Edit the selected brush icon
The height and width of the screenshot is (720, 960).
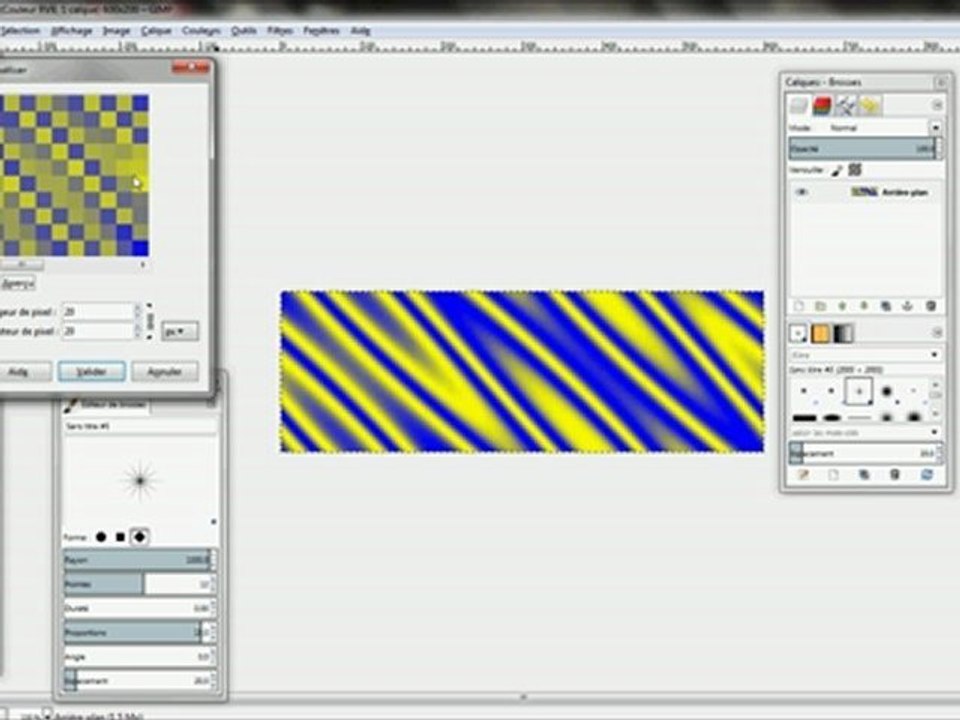tap(803, 474)
